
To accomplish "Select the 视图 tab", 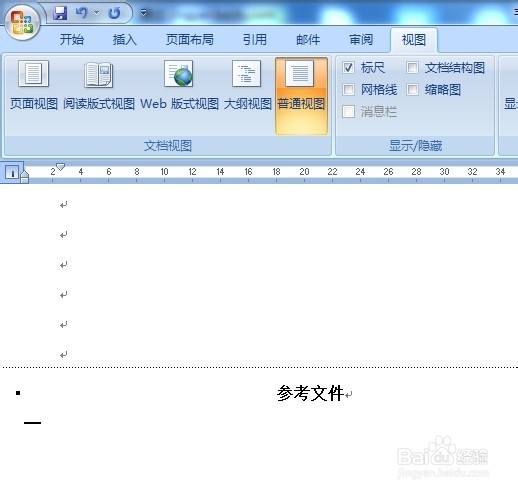I will pos(414,40).
